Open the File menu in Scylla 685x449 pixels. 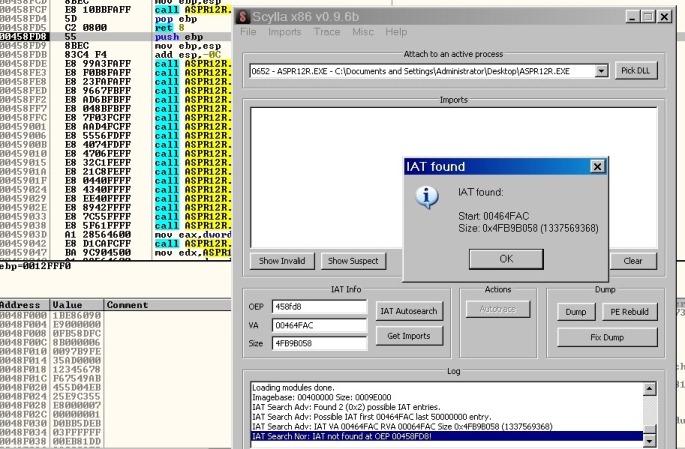point(248,32)
